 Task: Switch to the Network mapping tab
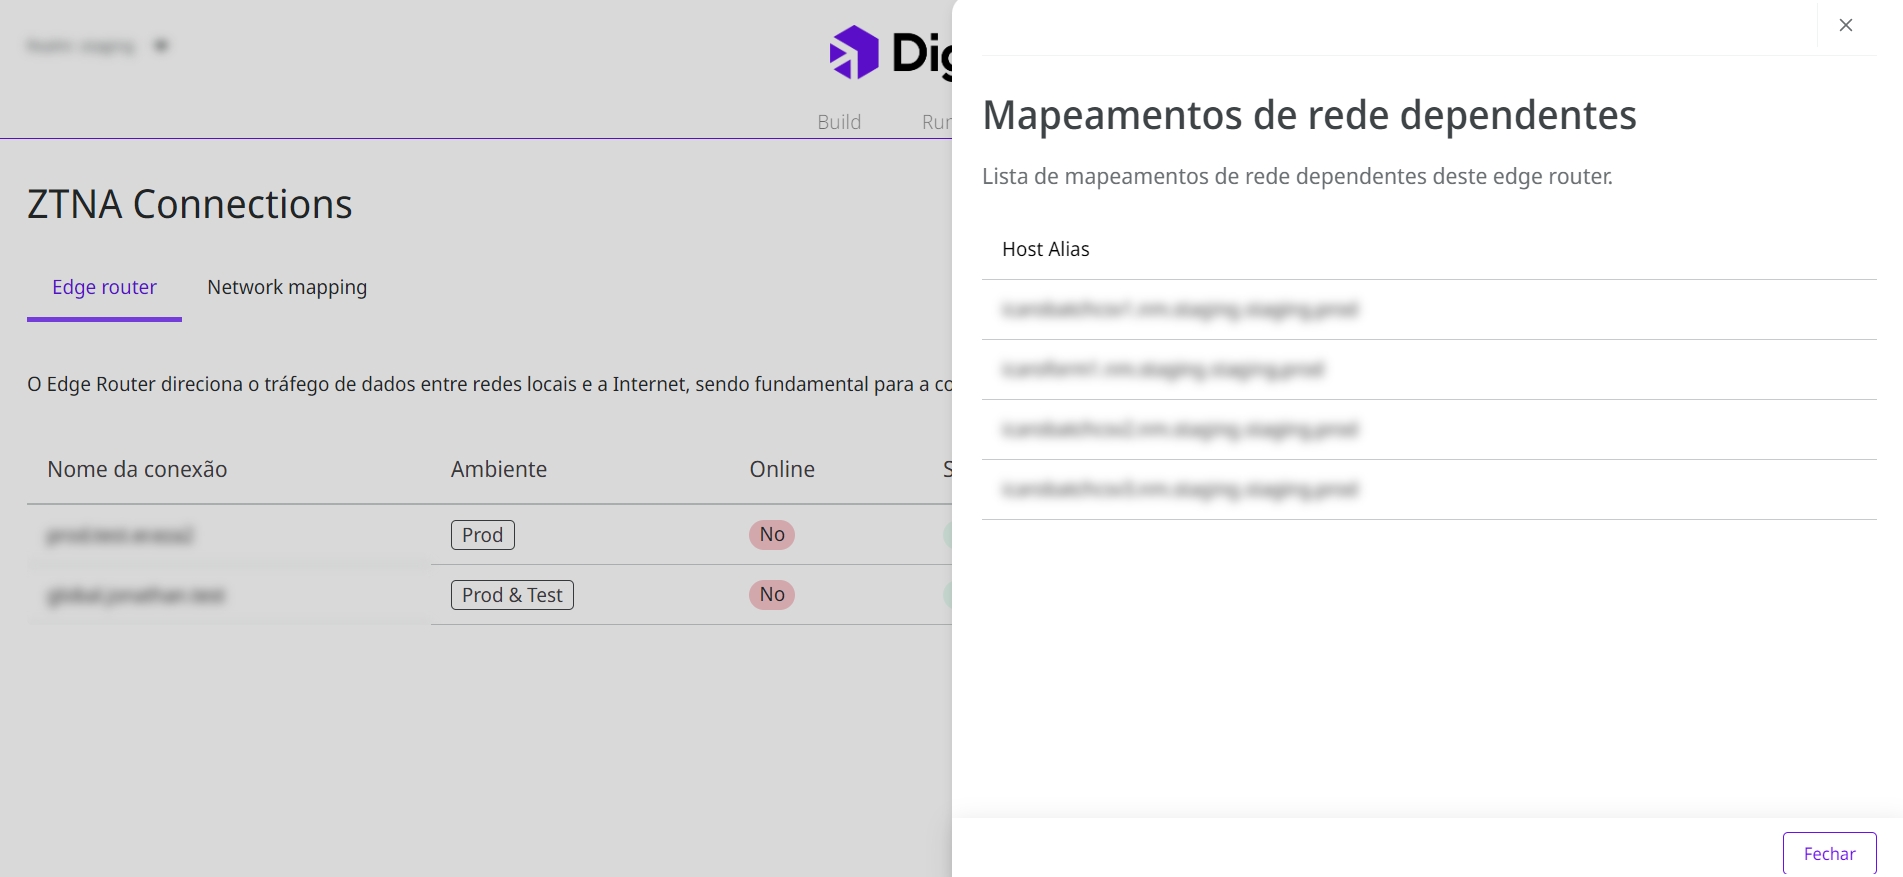287,288
